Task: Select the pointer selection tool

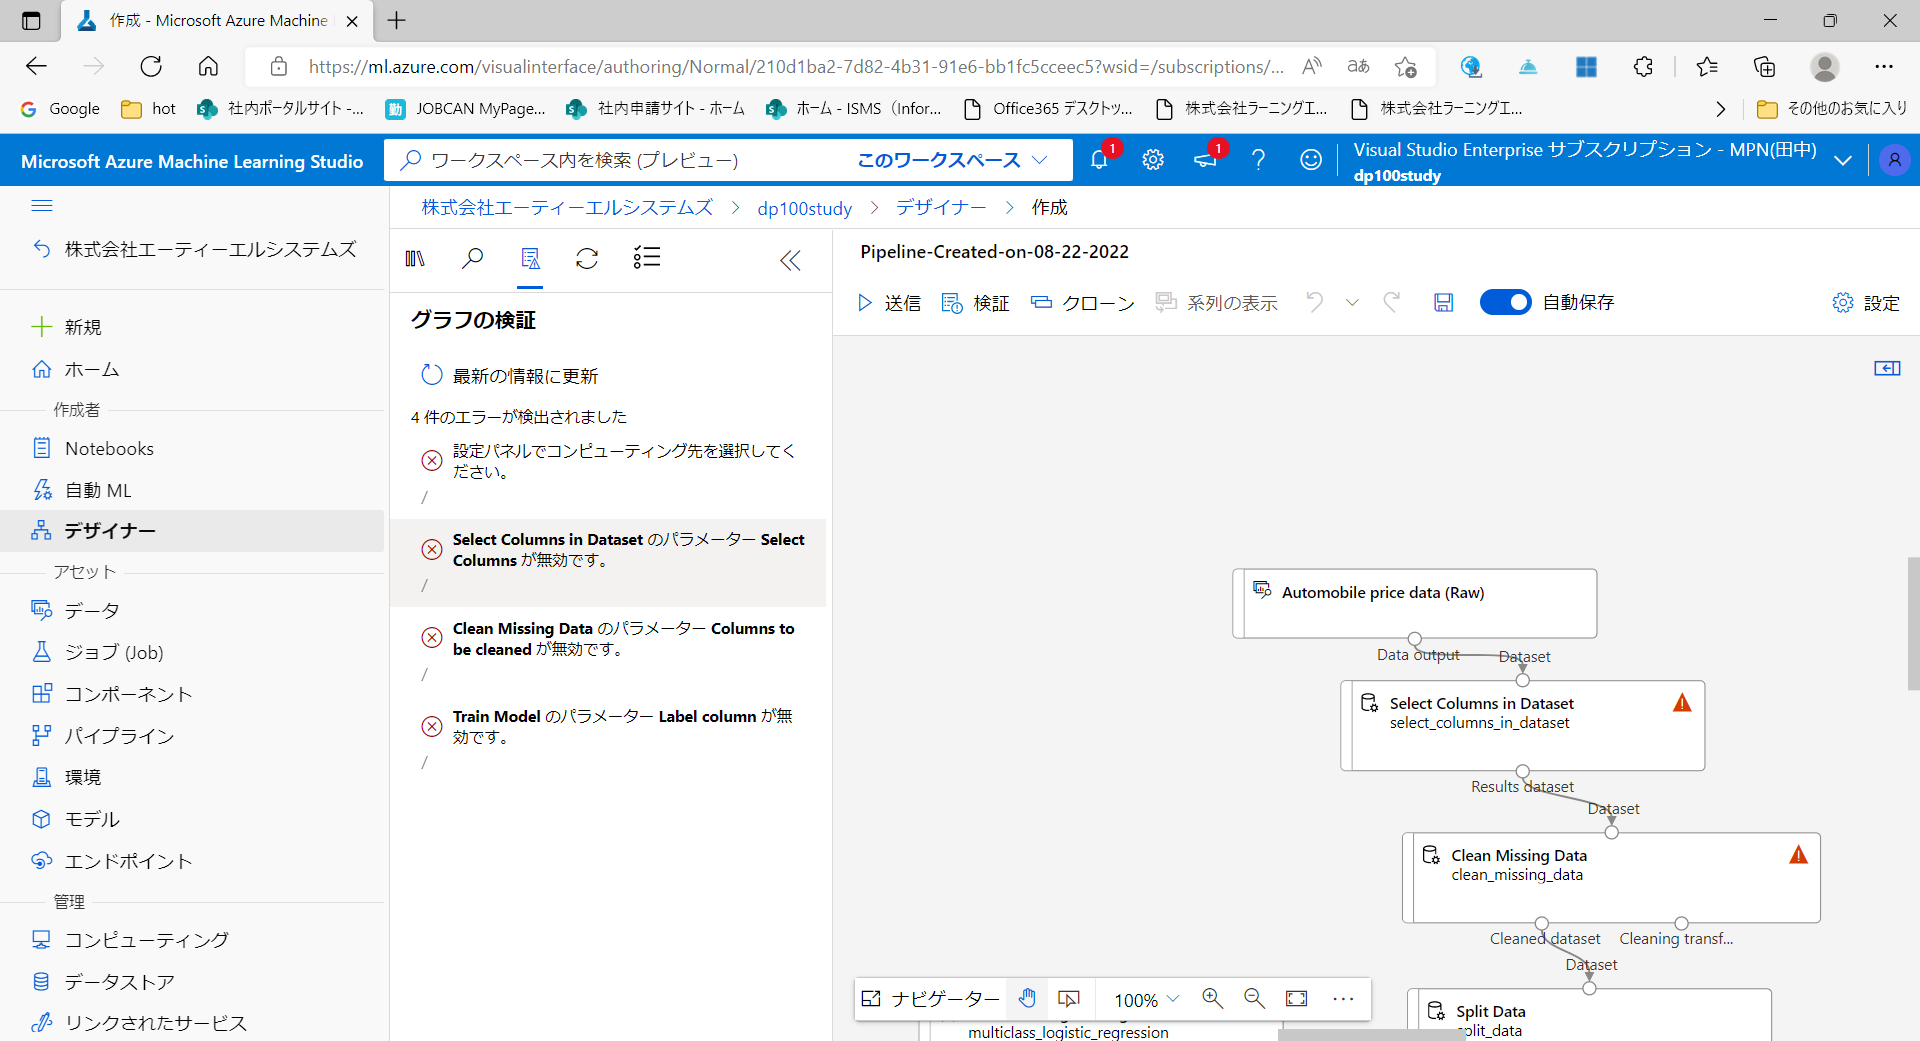Action: pyautogui.click(x=1069, y=999)
